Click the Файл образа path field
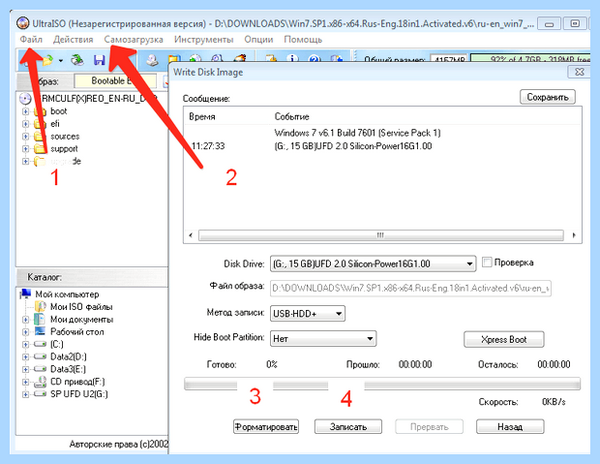The image size is (600, 464). tap(411, 288)
